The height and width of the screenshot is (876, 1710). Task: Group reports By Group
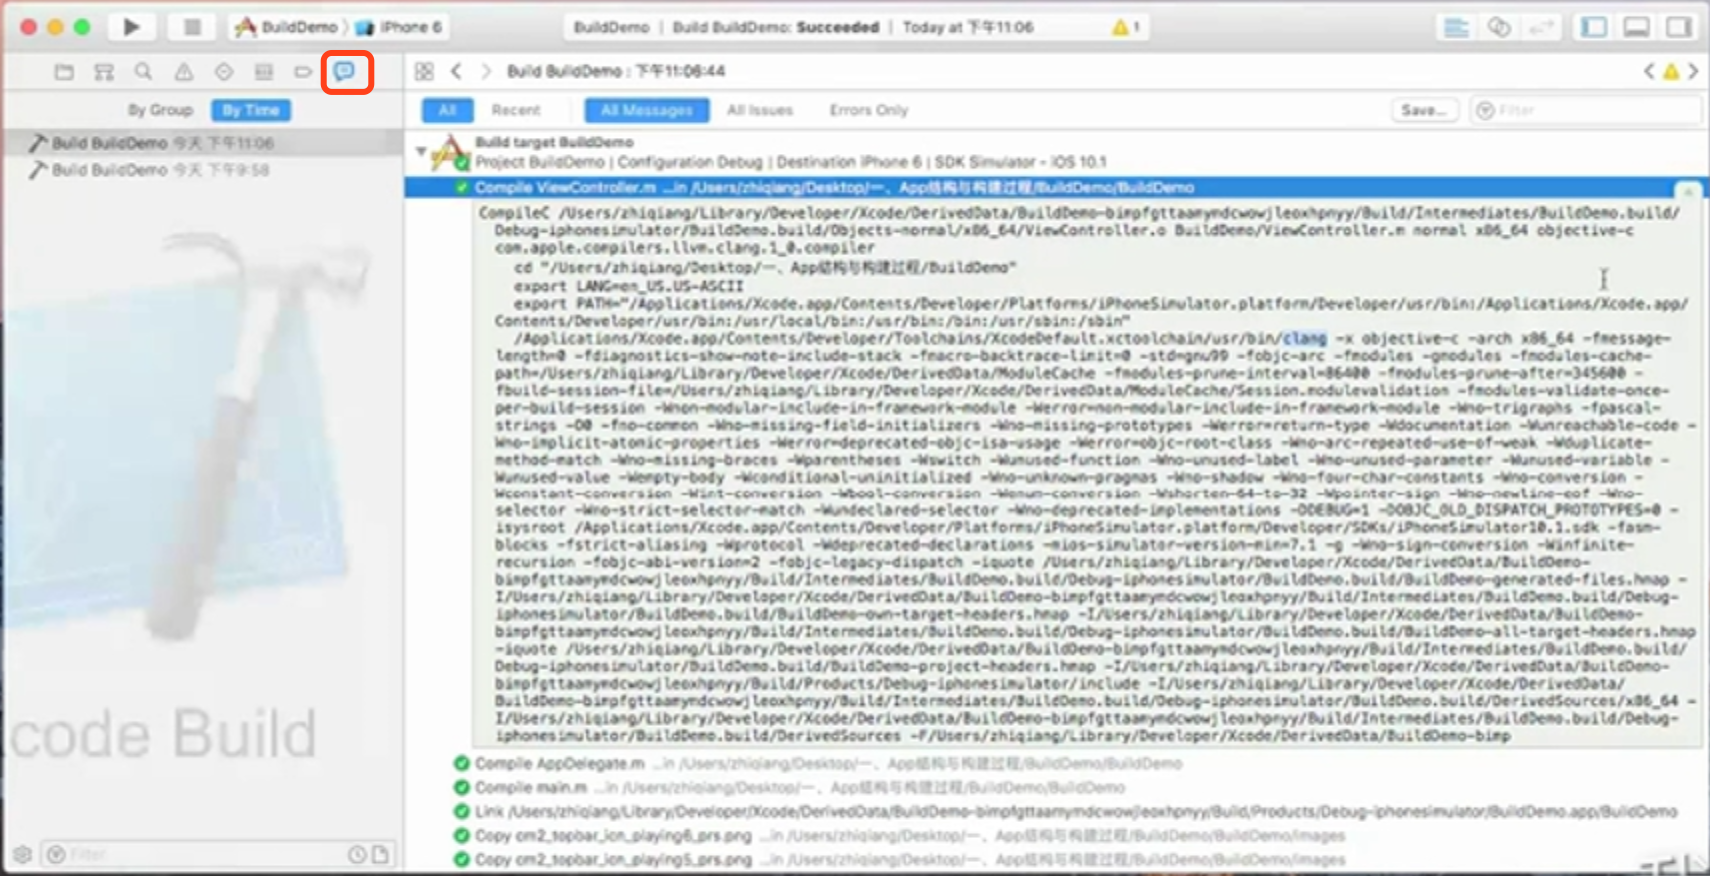pyautogui.click(x=160, y=110)
